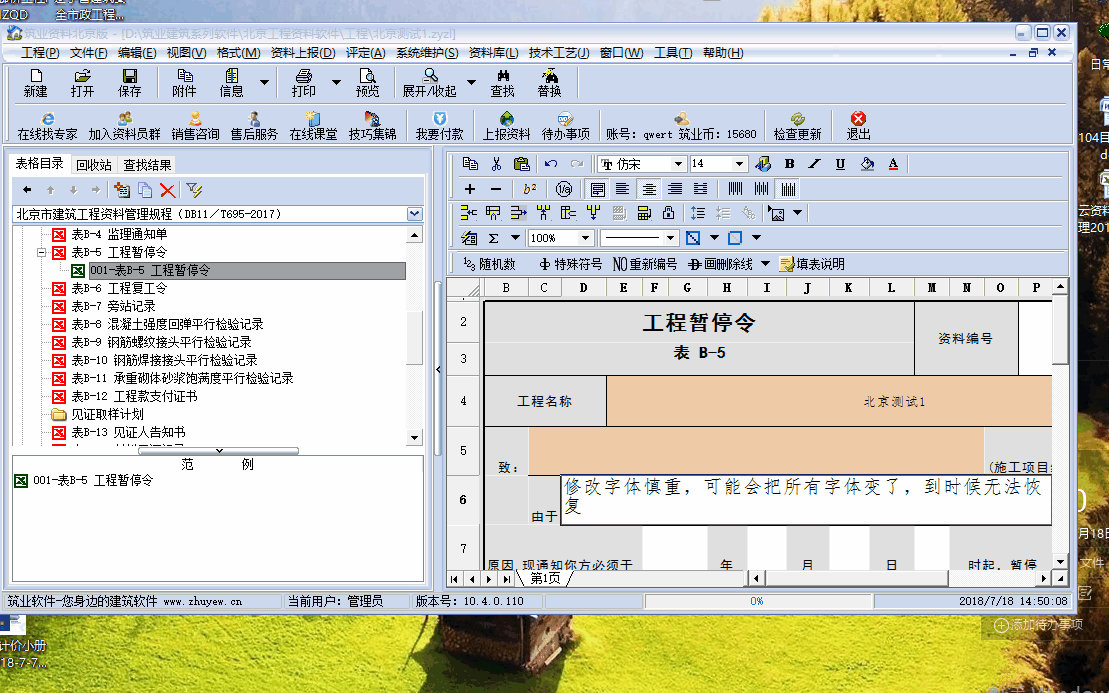Viewport: 1109px width, 693px height.
Task: Click the 保存 (Save) toolbar icon
Action: point(130,82)
